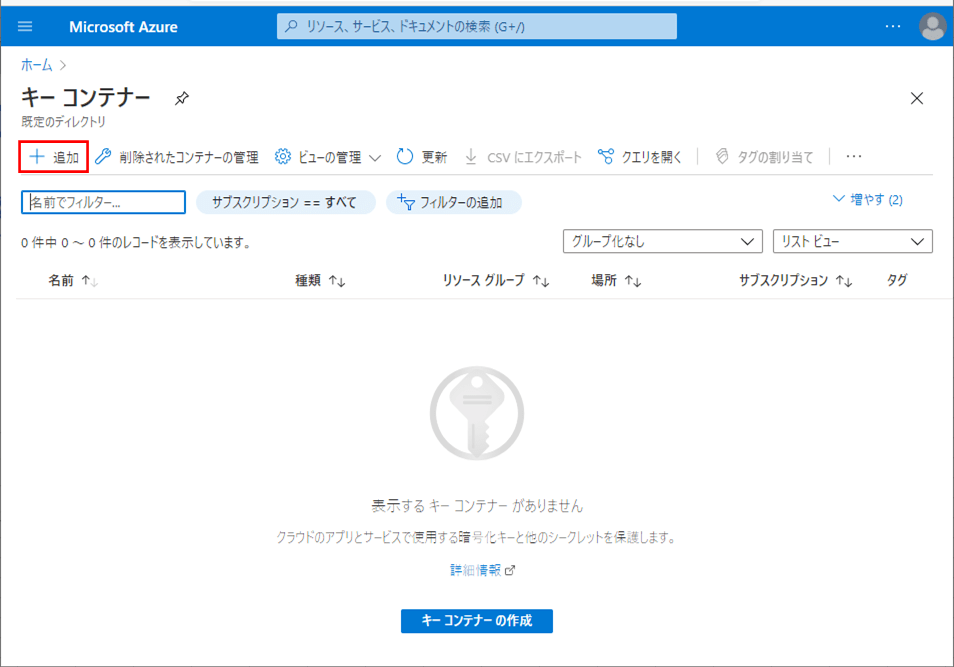954x667 pixels.
Task: Click タグの割り当て label
Action: 775,158
